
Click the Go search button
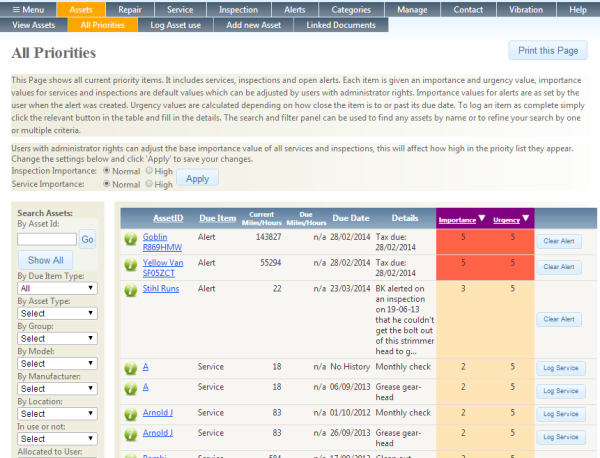pos(87,240)
